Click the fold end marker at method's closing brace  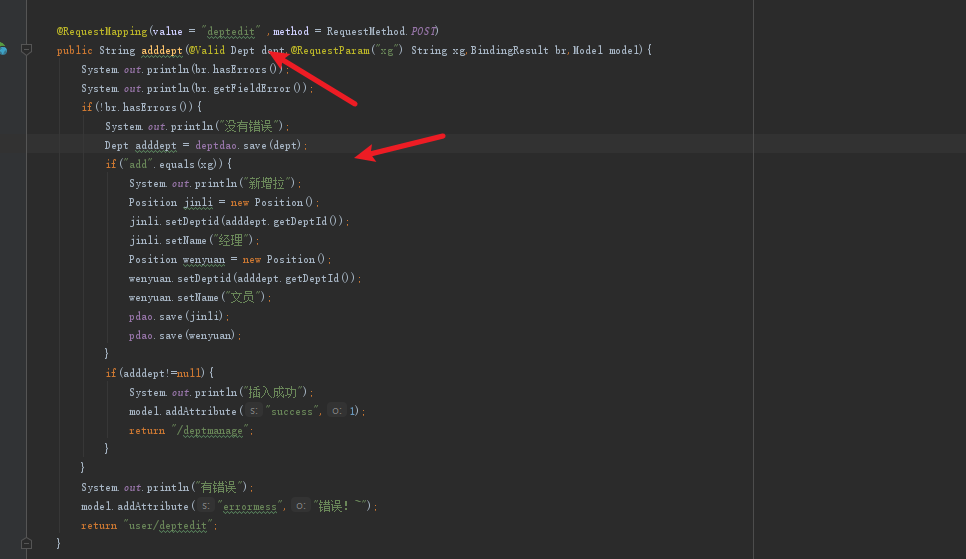(x=27, y=543)
